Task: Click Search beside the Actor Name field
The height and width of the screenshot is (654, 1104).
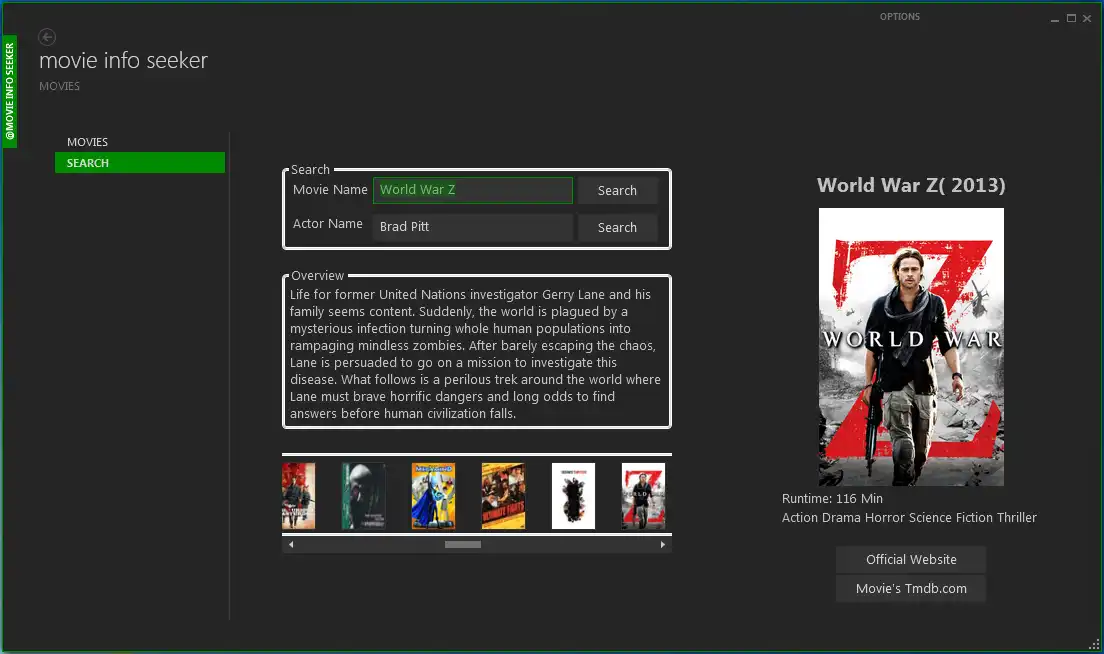Action: (x=617, y=227)
